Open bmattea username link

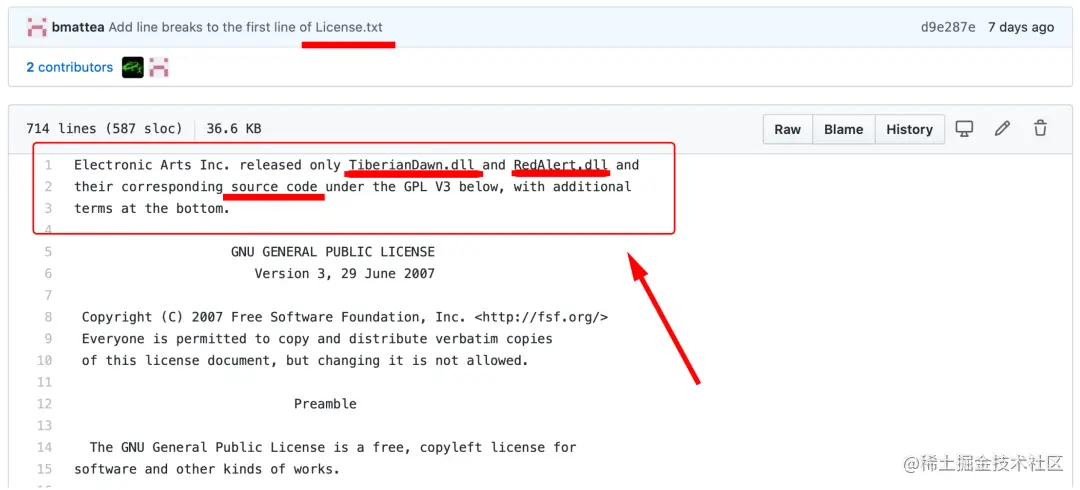click(78, 28)
